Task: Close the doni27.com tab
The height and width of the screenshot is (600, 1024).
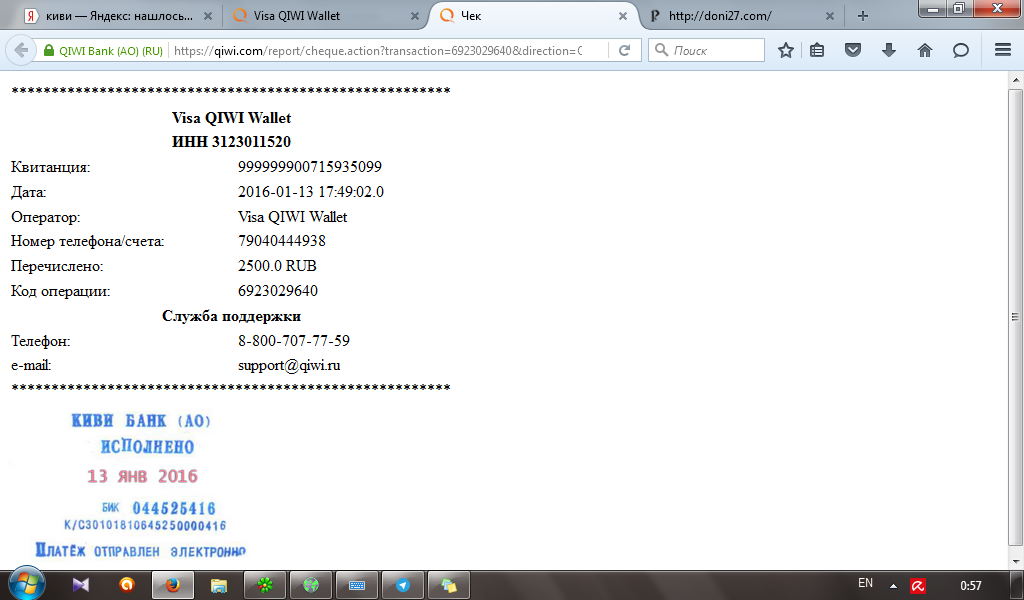Action: (x=829, y=16)
